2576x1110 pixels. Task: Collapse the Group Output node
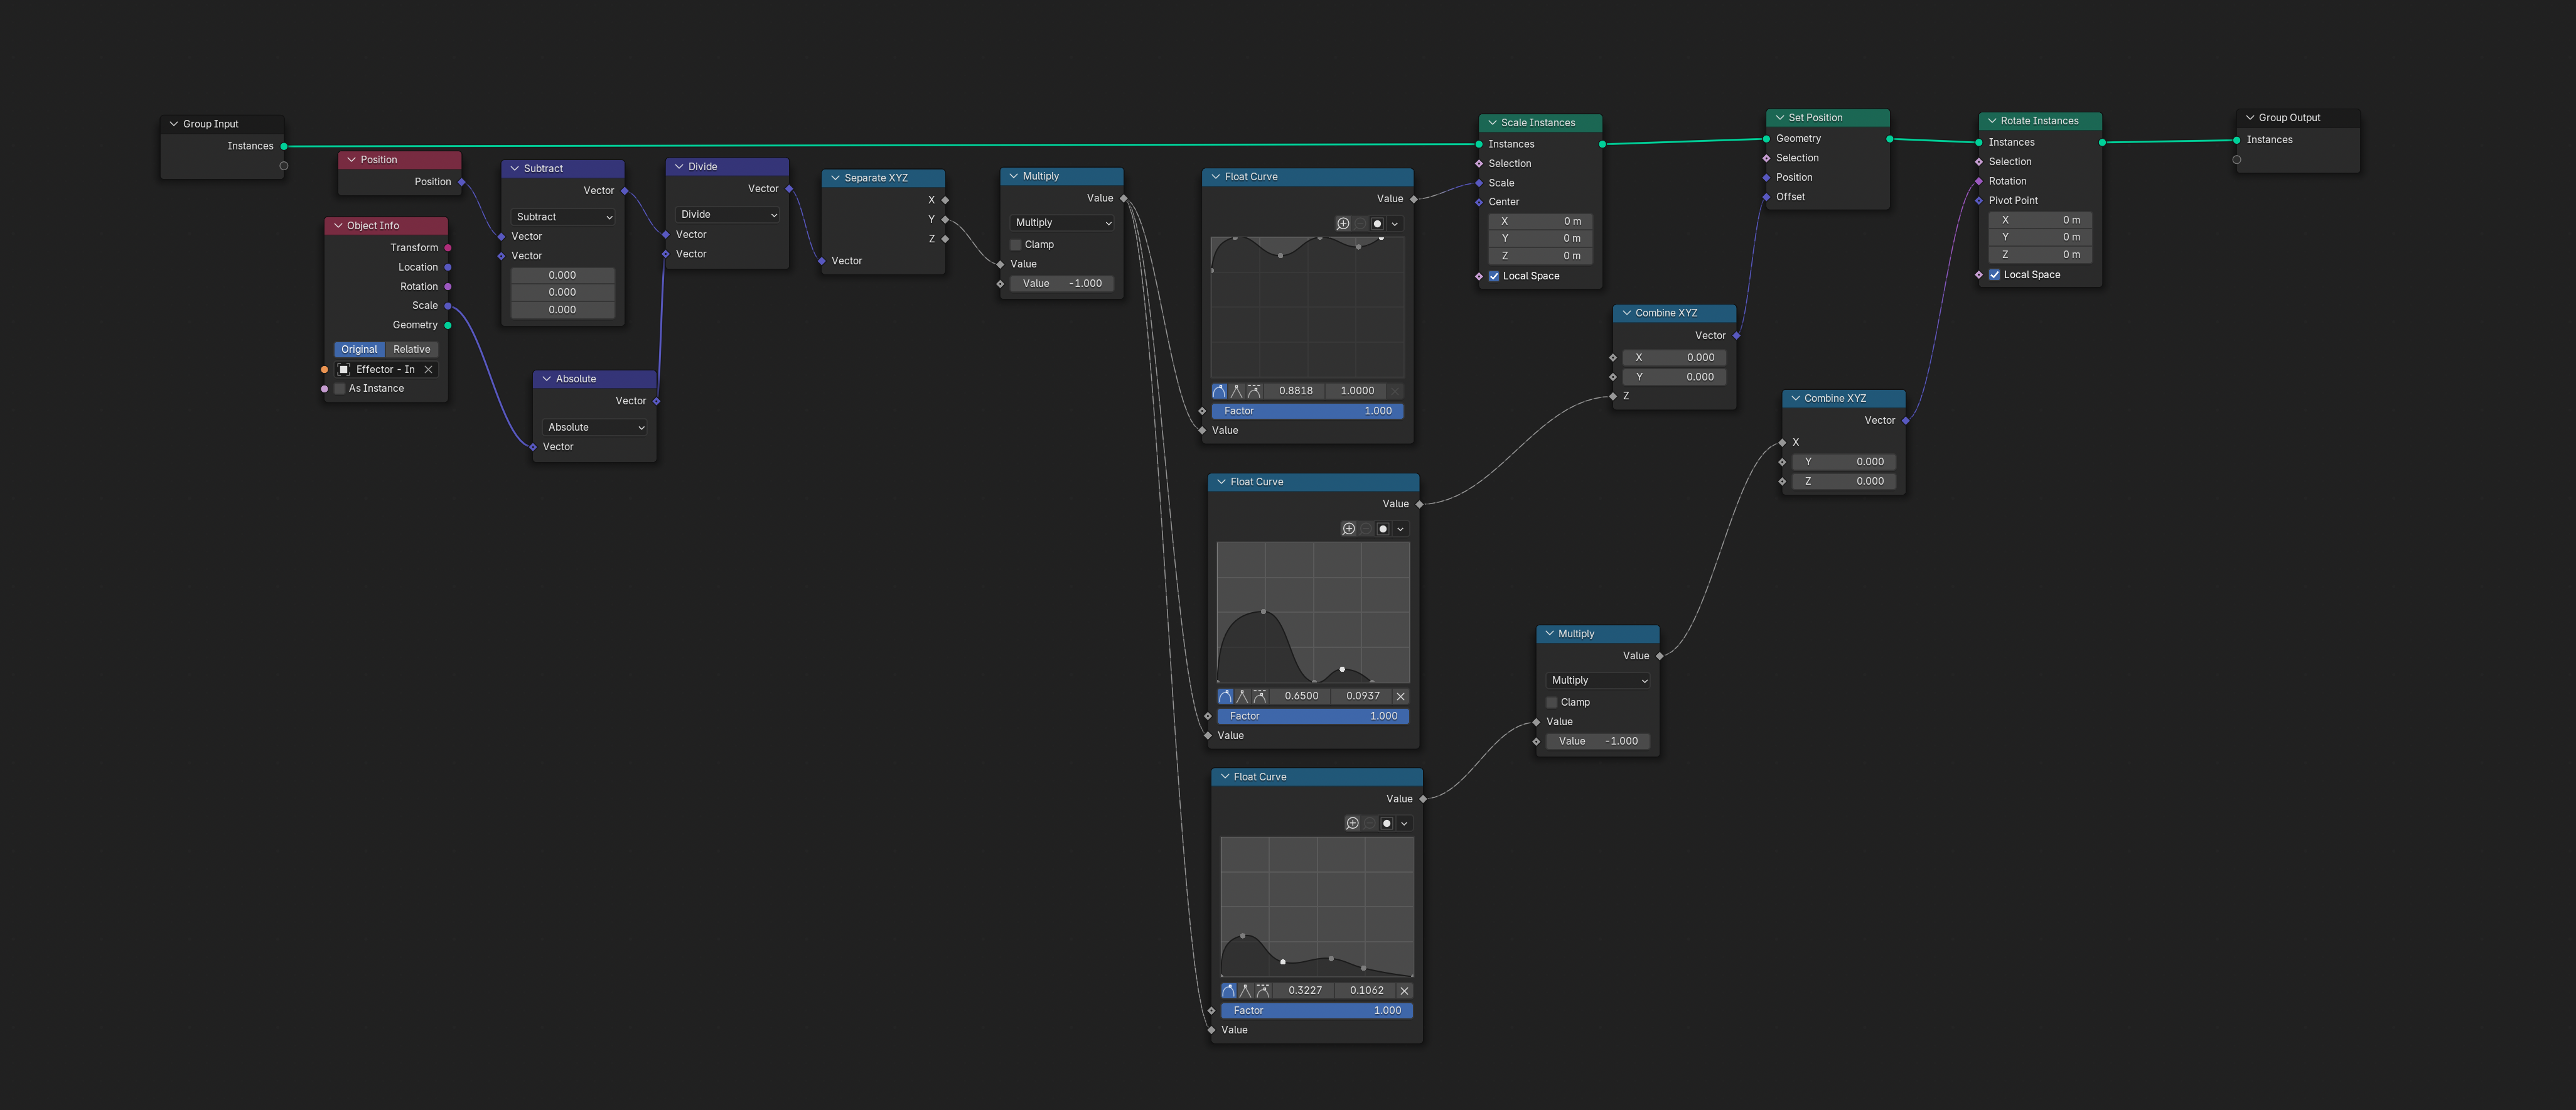tap(2250, 118)
